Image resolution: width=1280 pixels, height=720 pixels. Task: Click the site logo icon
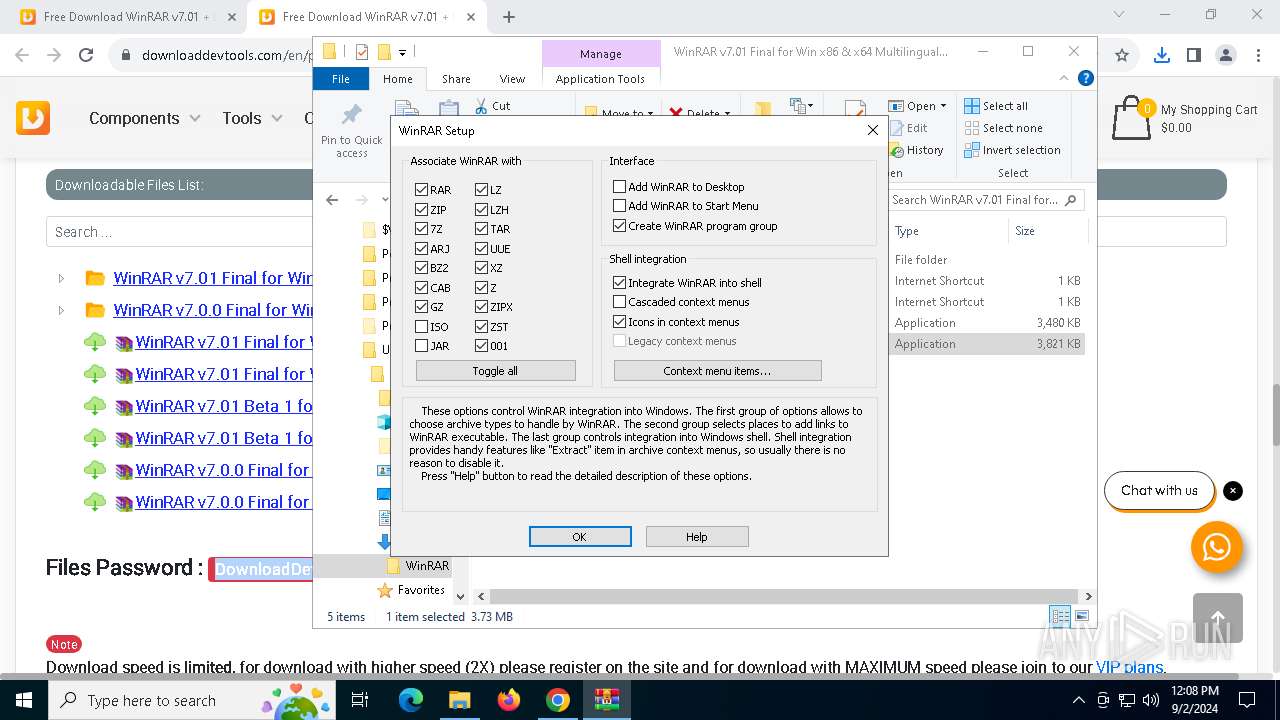[33, 118]
